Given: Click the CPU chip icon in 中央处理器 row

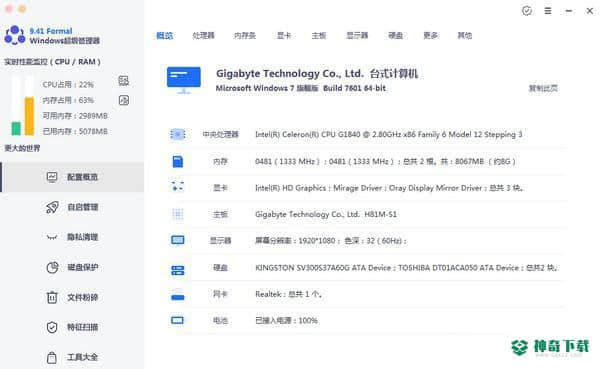Looking at the screenshot, I should point(178,134).
